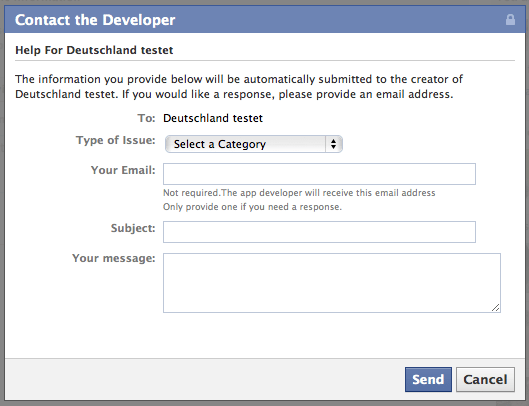Select the Deutschland testet recipient text

[x=213, y=118]
